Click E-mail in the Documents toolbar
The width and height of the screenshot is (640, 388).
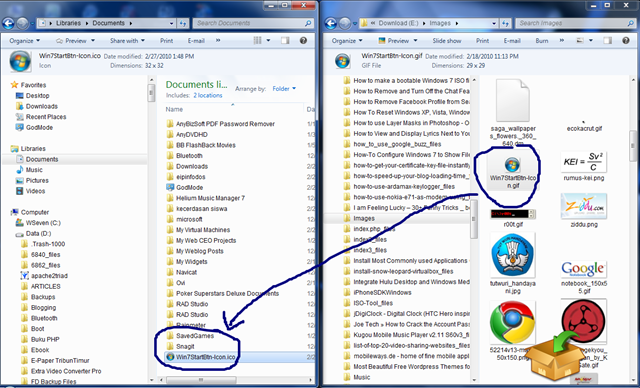point(196,41)
